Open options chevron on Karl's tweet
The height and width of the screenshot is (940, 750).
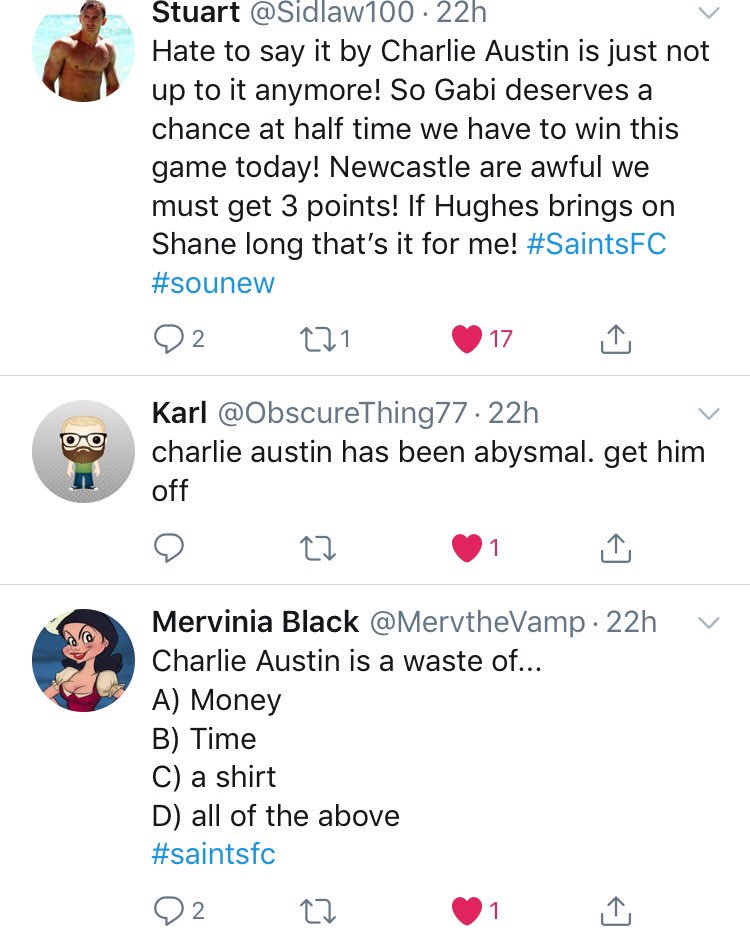(709, 414)
